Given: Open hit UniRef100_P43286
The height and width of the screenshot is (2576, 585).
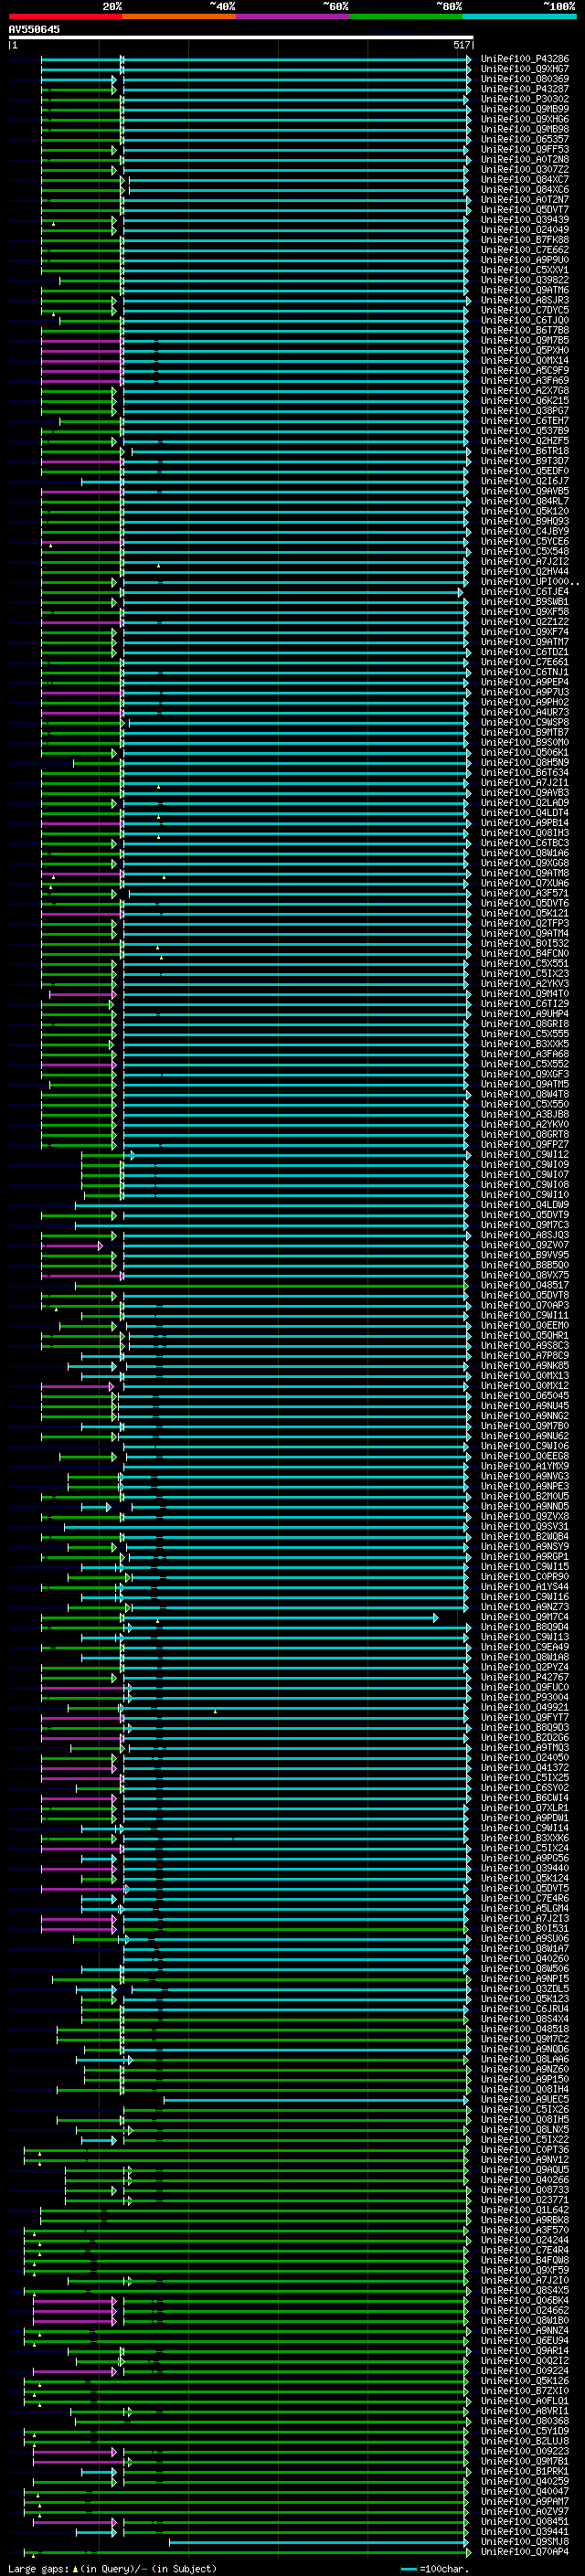Looking at the screenshot, I should [x=525, y=59].
